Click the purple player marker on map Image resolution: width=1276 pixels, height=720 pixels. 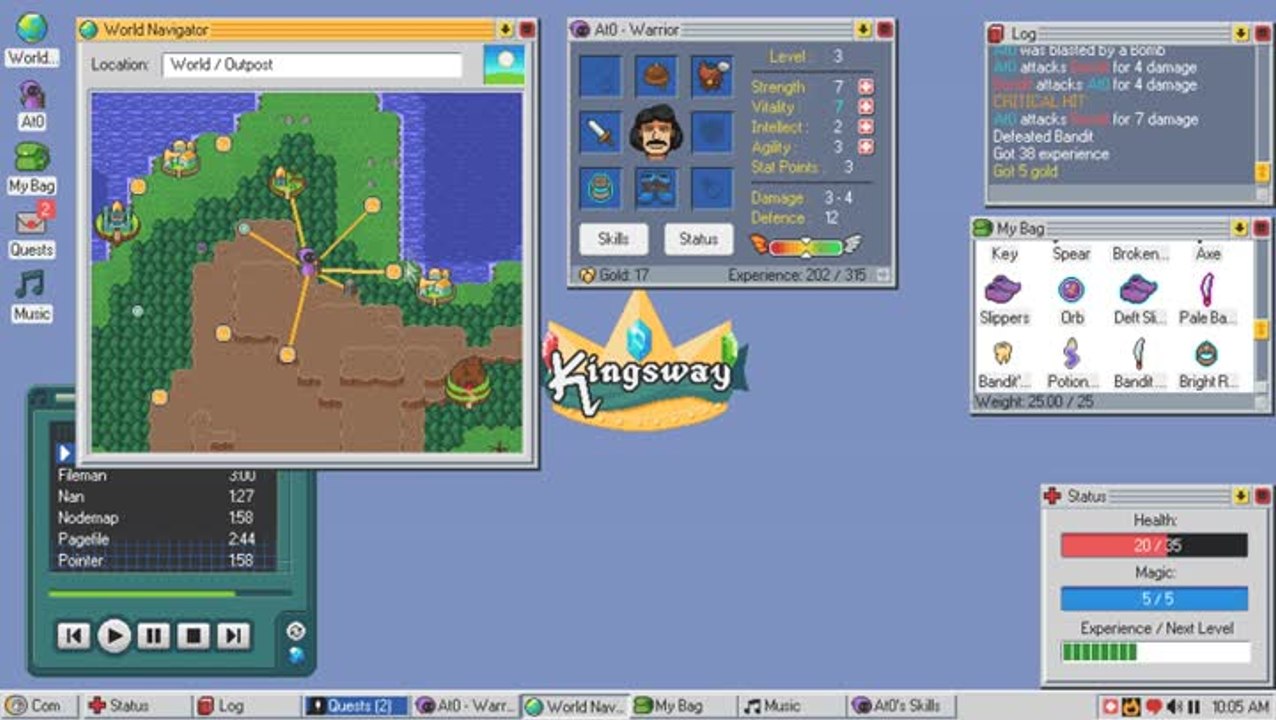tap(308, 263)
